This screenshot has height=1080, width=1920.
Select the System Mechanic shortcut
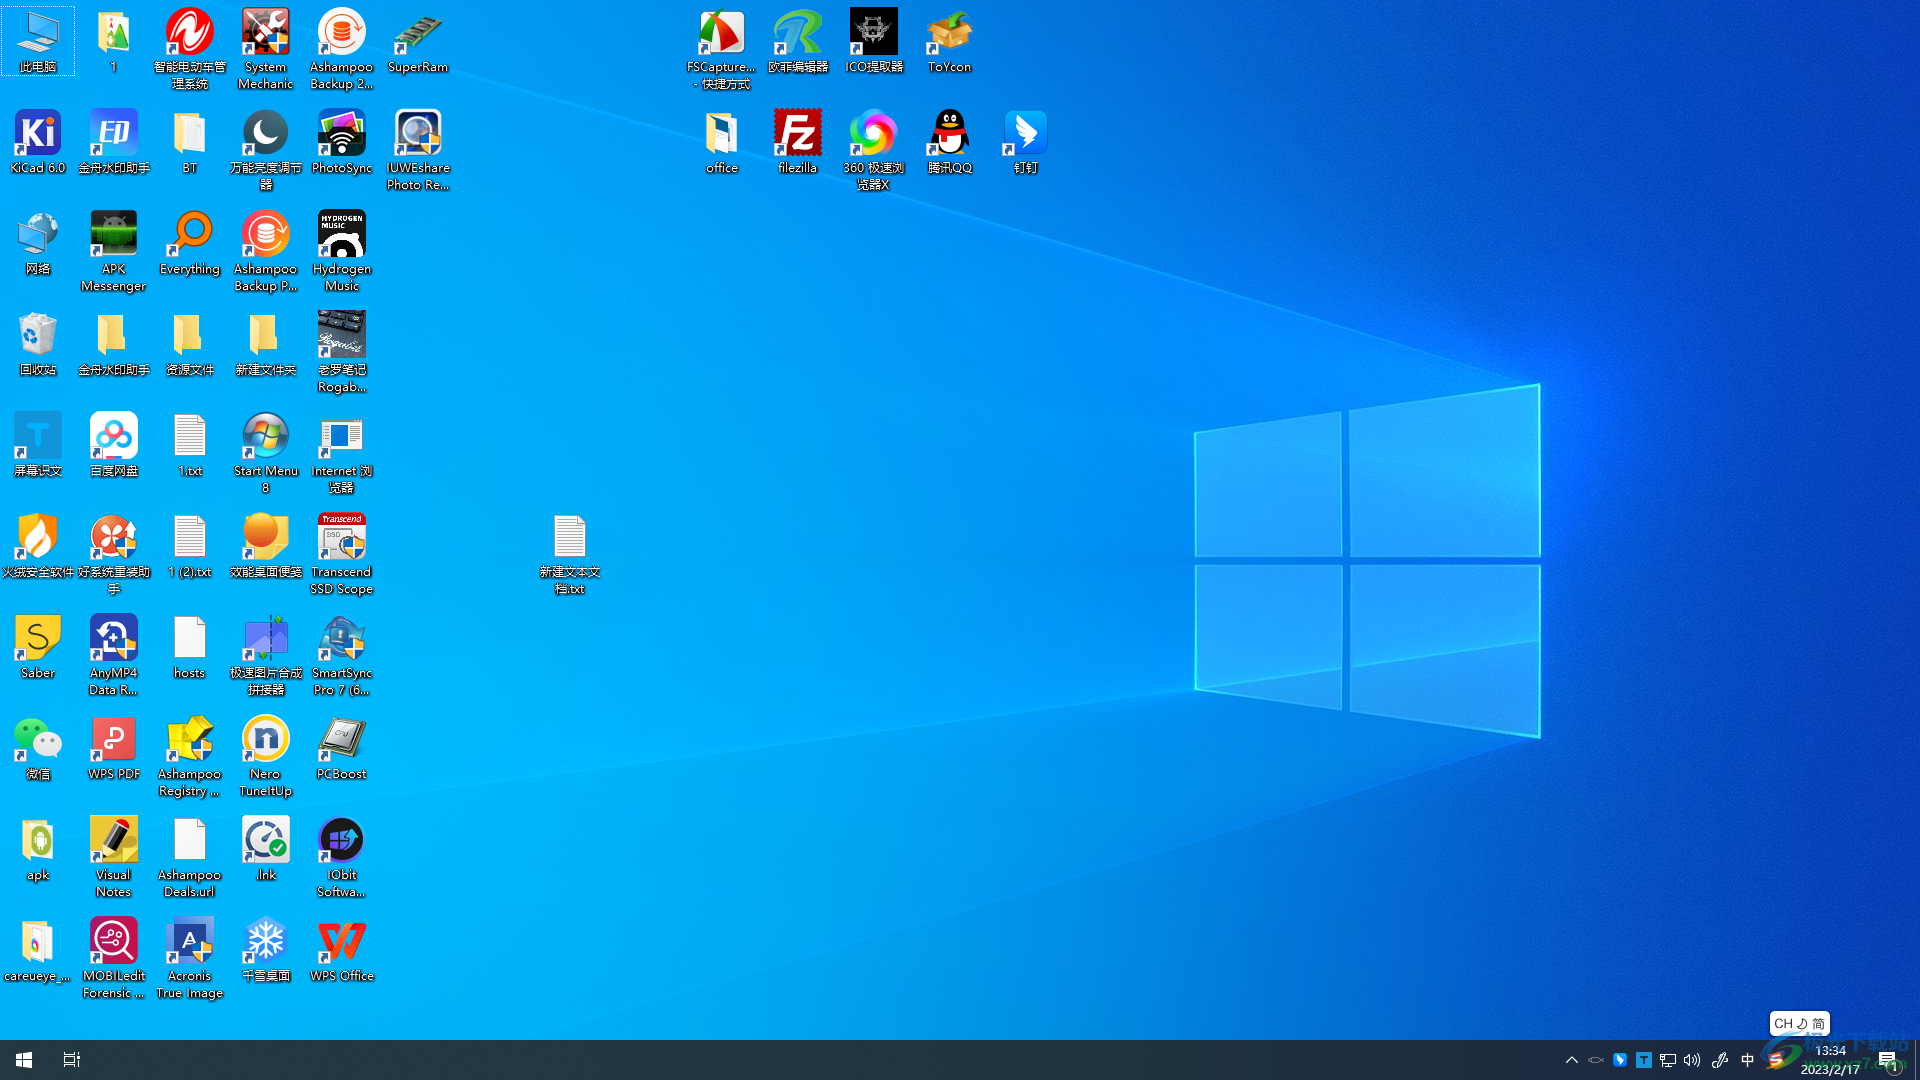coord(266,49)
